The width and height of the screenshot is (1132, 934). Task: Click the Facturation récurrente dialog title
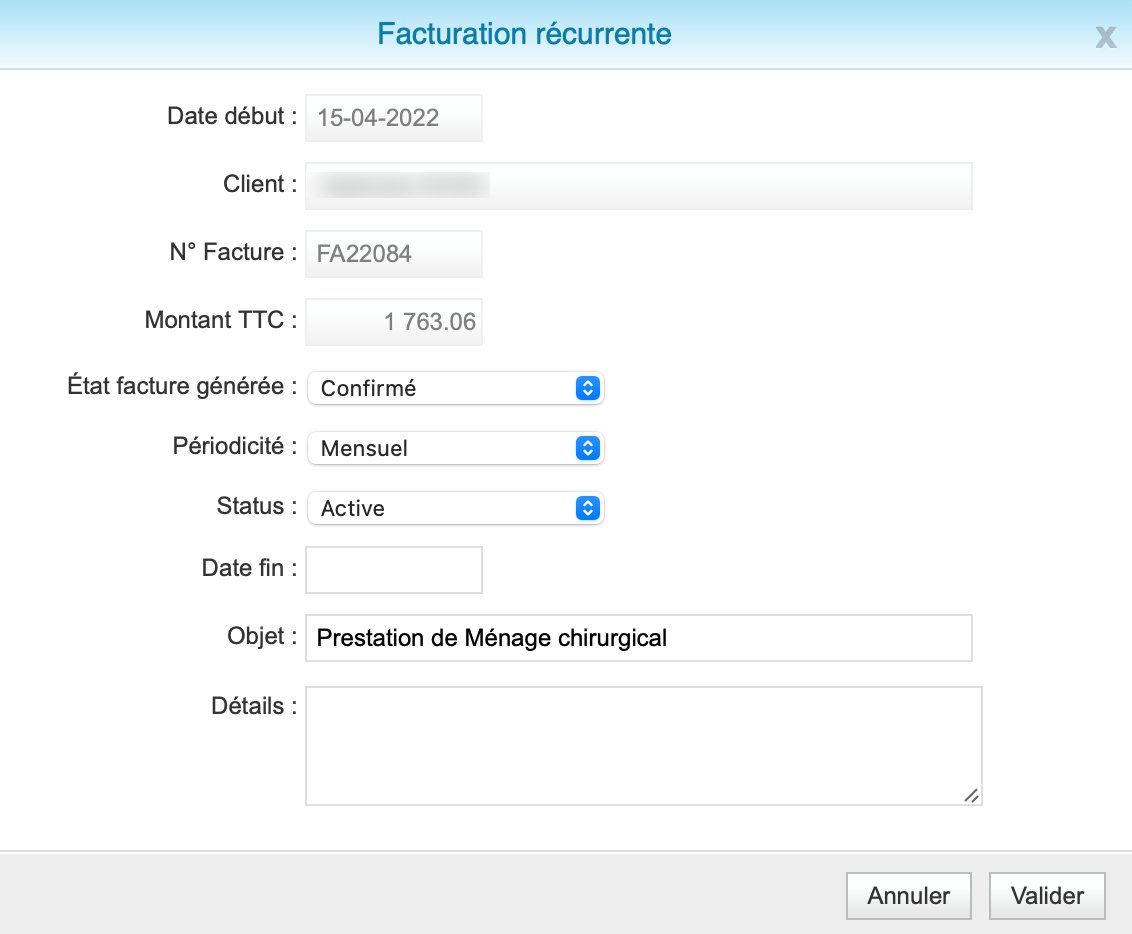click(525, 34)
